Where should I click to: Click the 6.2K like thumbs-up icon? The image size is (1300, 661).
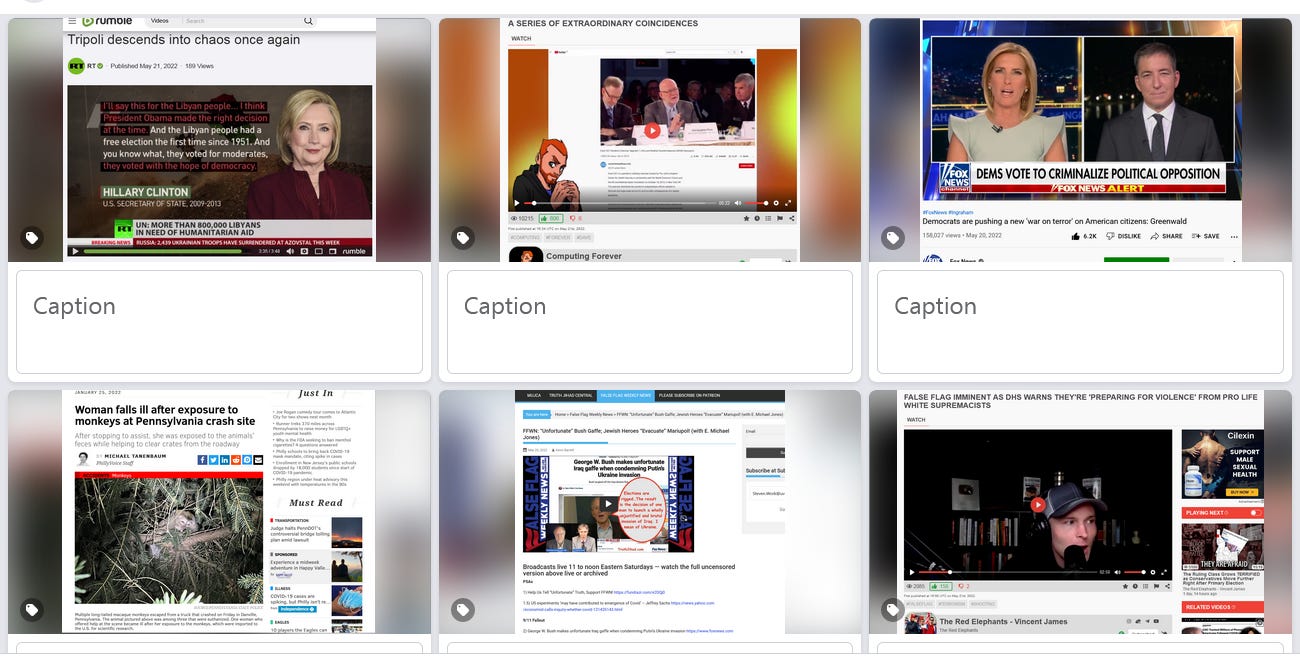point(1075,236)
